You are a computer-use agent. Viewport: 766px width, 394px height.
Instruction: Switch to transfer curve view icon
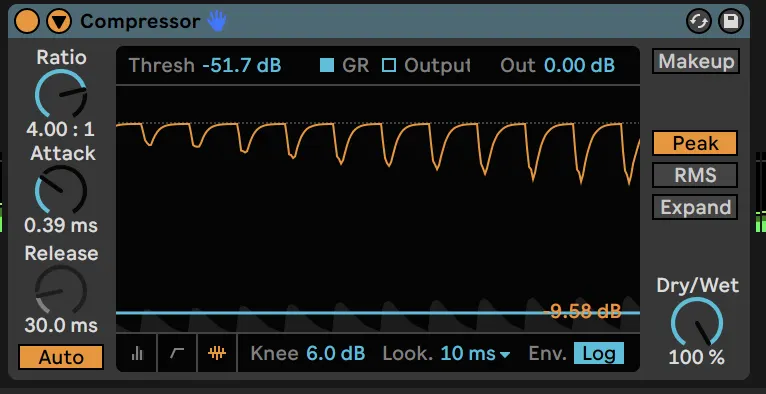177,353
